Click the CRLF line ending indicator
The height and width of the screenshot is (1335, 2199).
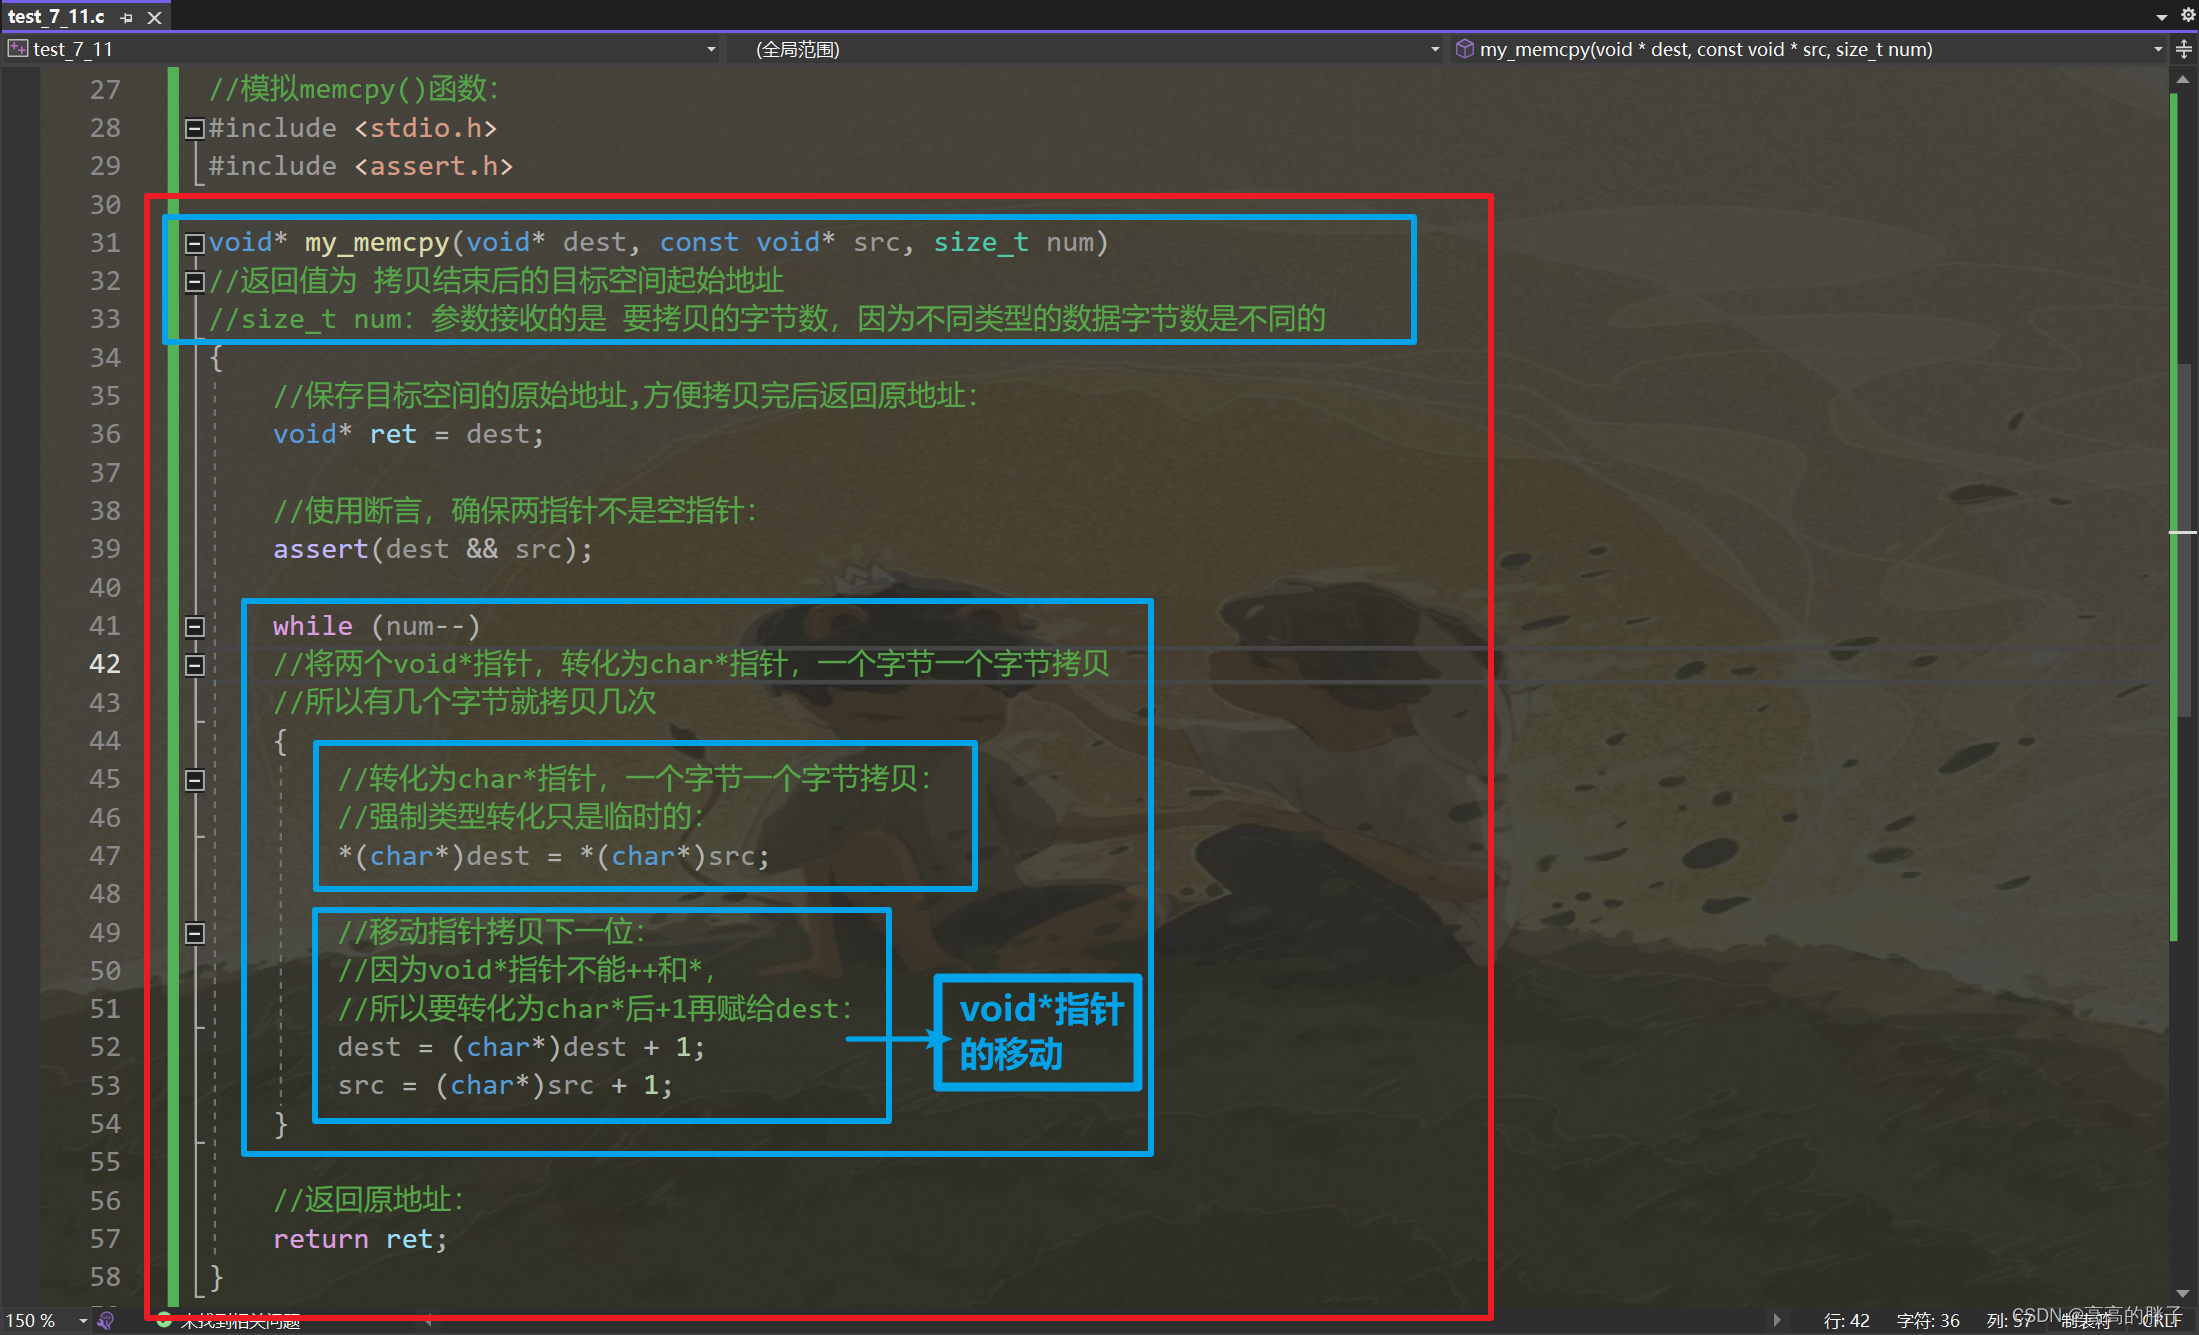point(2160,1321)
